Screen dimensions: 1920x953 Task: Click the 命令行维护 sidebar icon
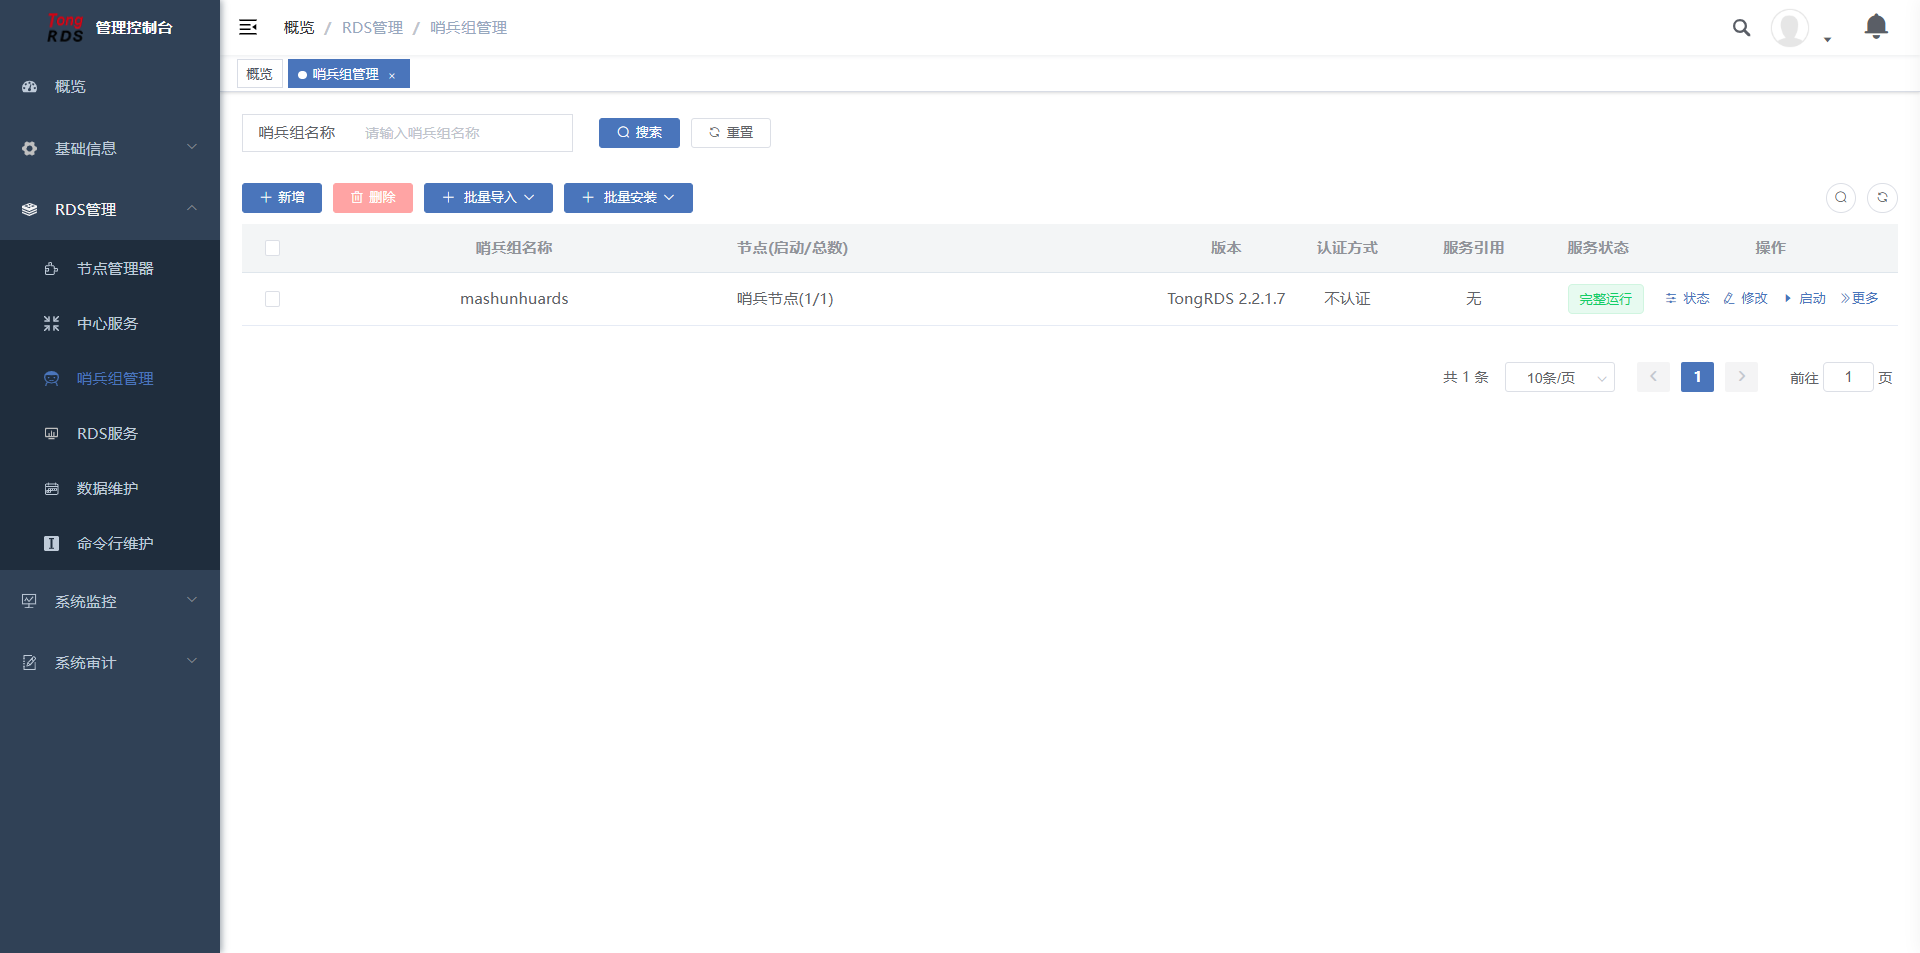tap(51, 544)
